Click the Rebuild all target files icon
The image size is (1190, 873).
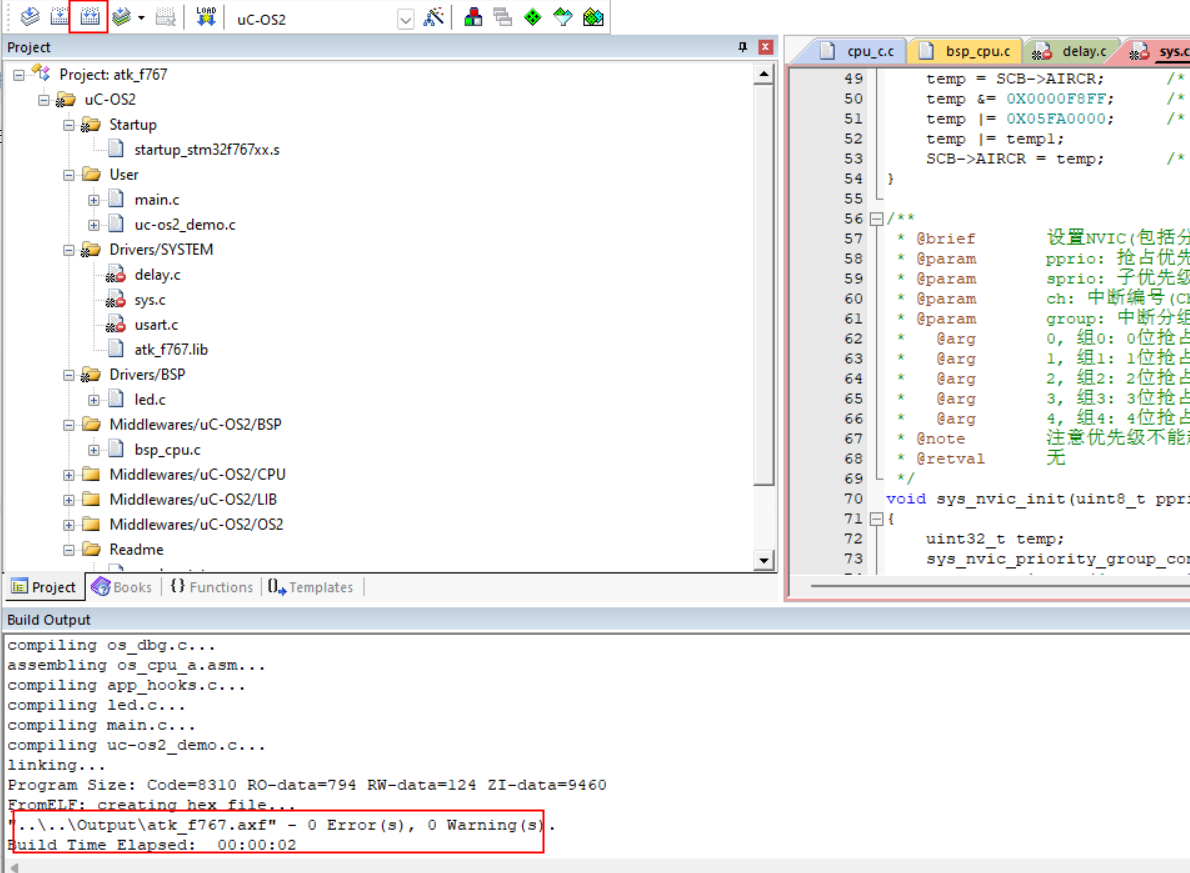(90, 17)
